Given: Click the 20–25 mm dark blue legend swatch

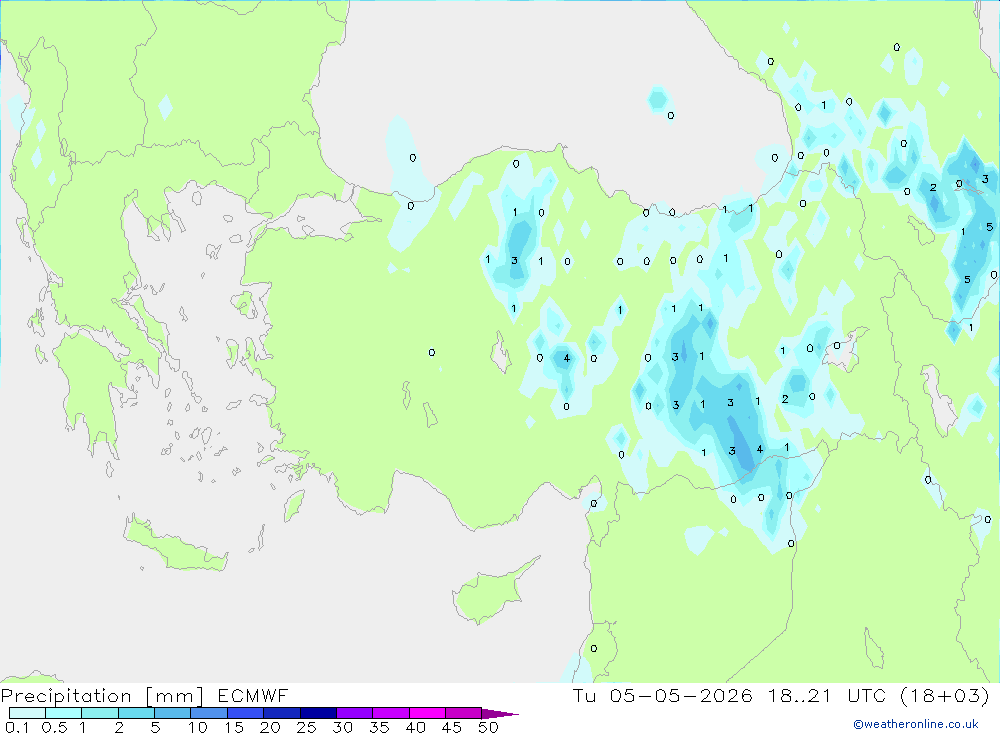Looking at the screenshot, I should point(282,713).
